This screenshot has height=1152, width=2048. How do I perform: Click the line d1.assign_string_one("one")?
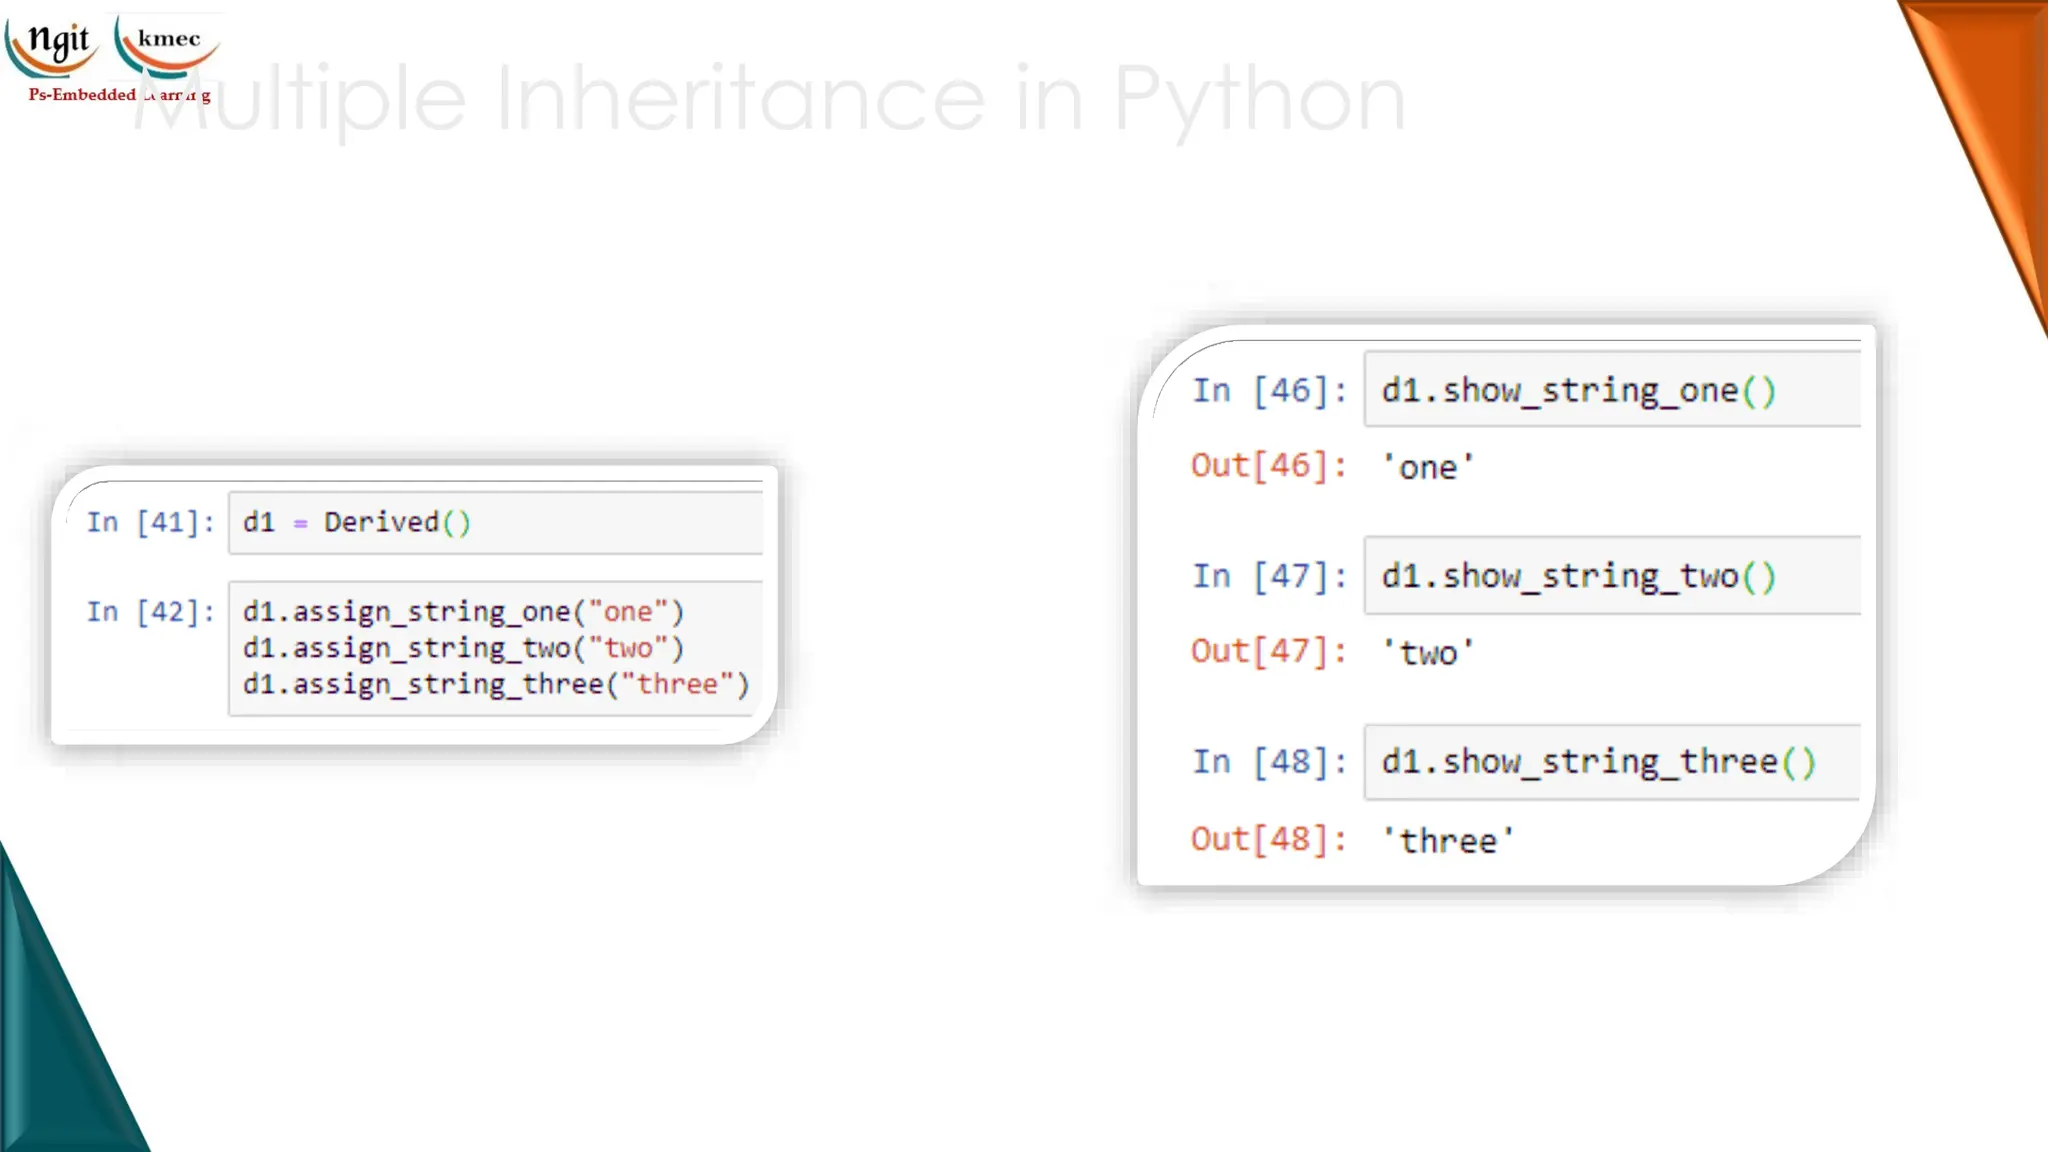tap(463, 612)
